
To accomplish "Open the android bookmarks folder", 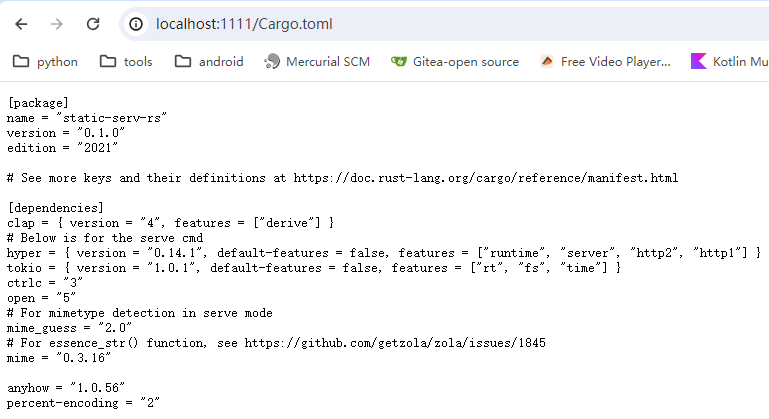I will (x=209, y=62).
